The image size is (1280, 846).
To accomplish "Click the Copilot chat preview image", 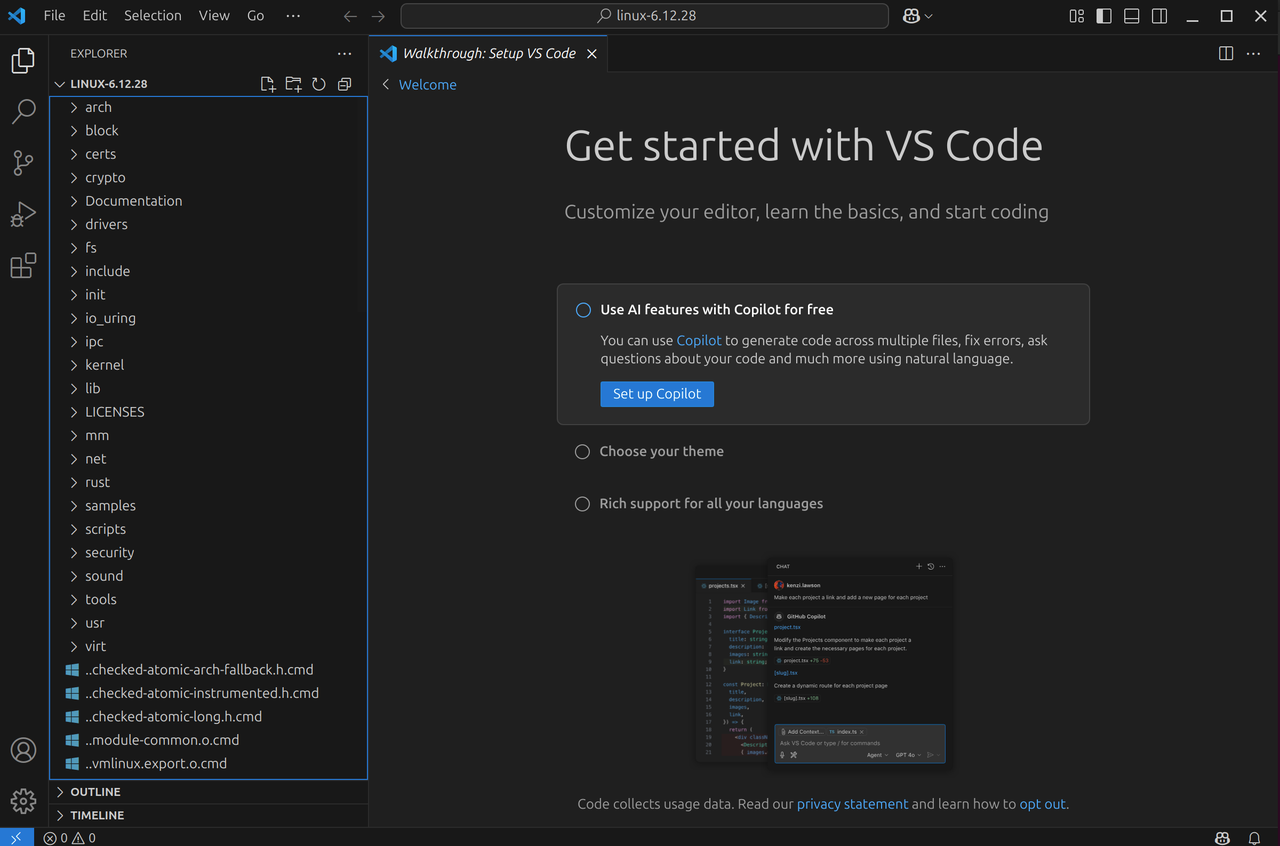I will pos(823,663).
